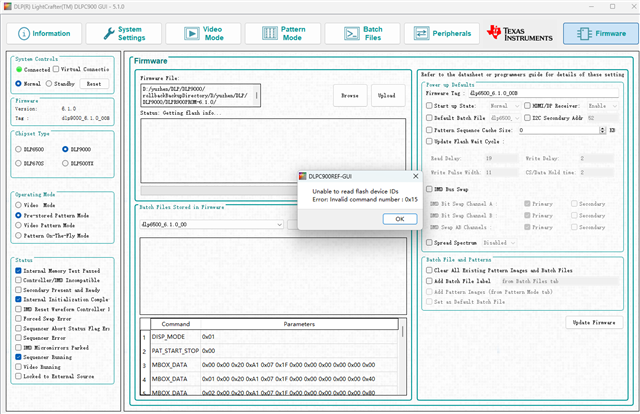Enable DMD Bus Swap checkbox
Image resolution: width=640 pixels, height=414 pixels.
pyautogui.click(x=429, y=189)
